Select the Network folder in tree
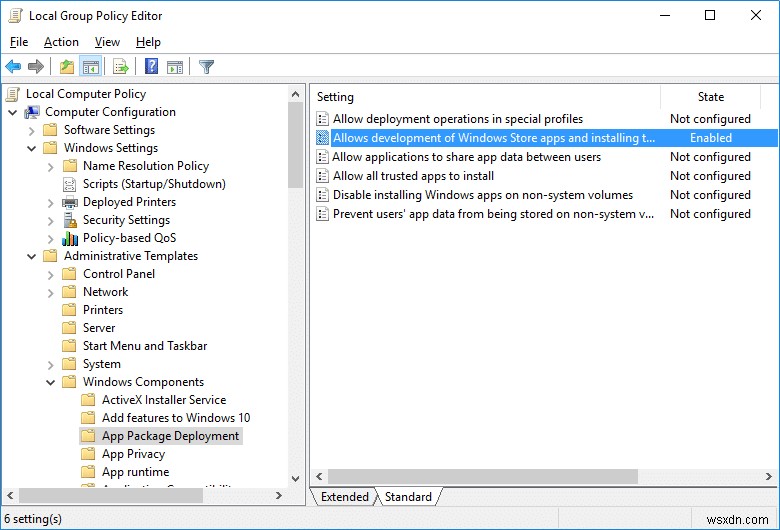Viewport: 780px width, 530px height. [105, 292]
